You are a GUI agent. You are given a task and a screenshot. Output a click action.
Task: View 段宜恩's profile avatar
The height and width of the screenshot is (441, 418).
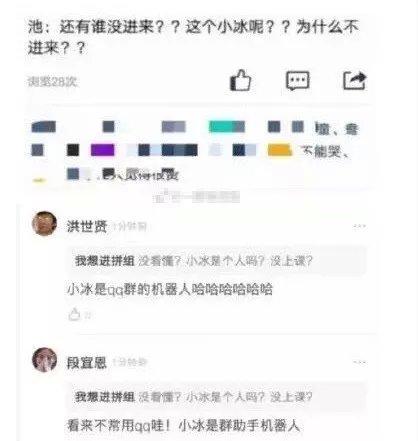click(x=45, y=359)
